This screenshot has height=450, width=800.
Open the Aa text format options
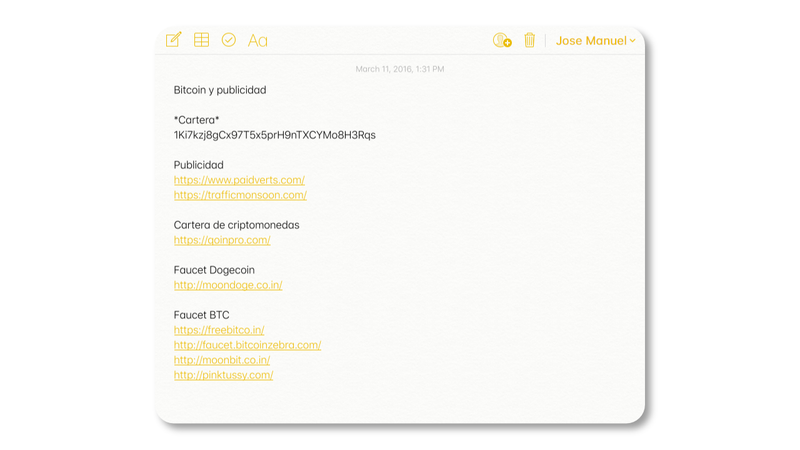257,41
